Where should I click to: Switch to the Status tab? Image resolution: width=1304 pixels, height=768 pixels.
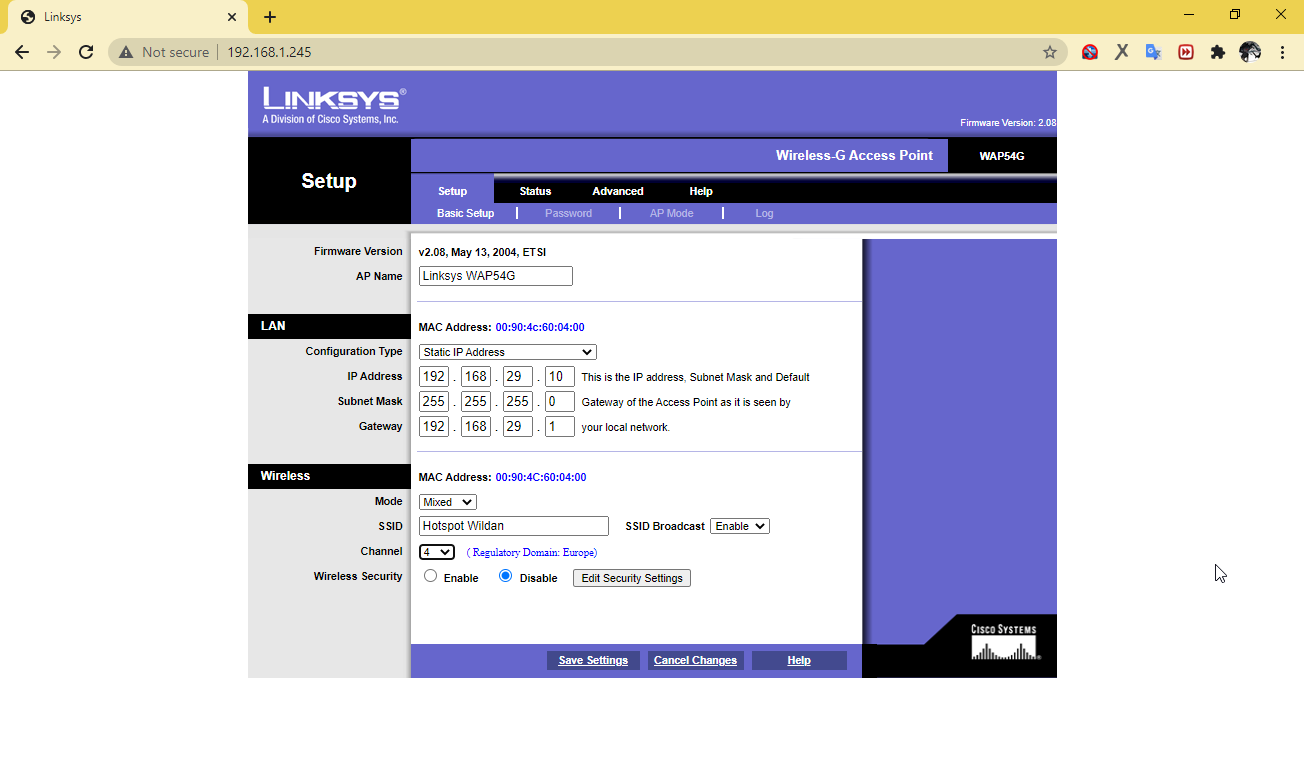(535, 191)
